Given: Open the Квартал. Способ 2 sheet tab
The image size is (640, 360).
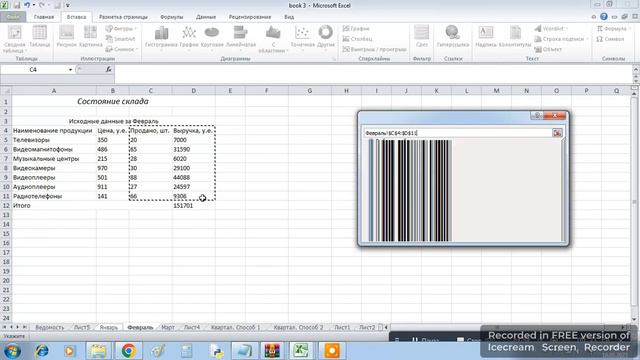Looking at the screenshot, I should [298, 327].
